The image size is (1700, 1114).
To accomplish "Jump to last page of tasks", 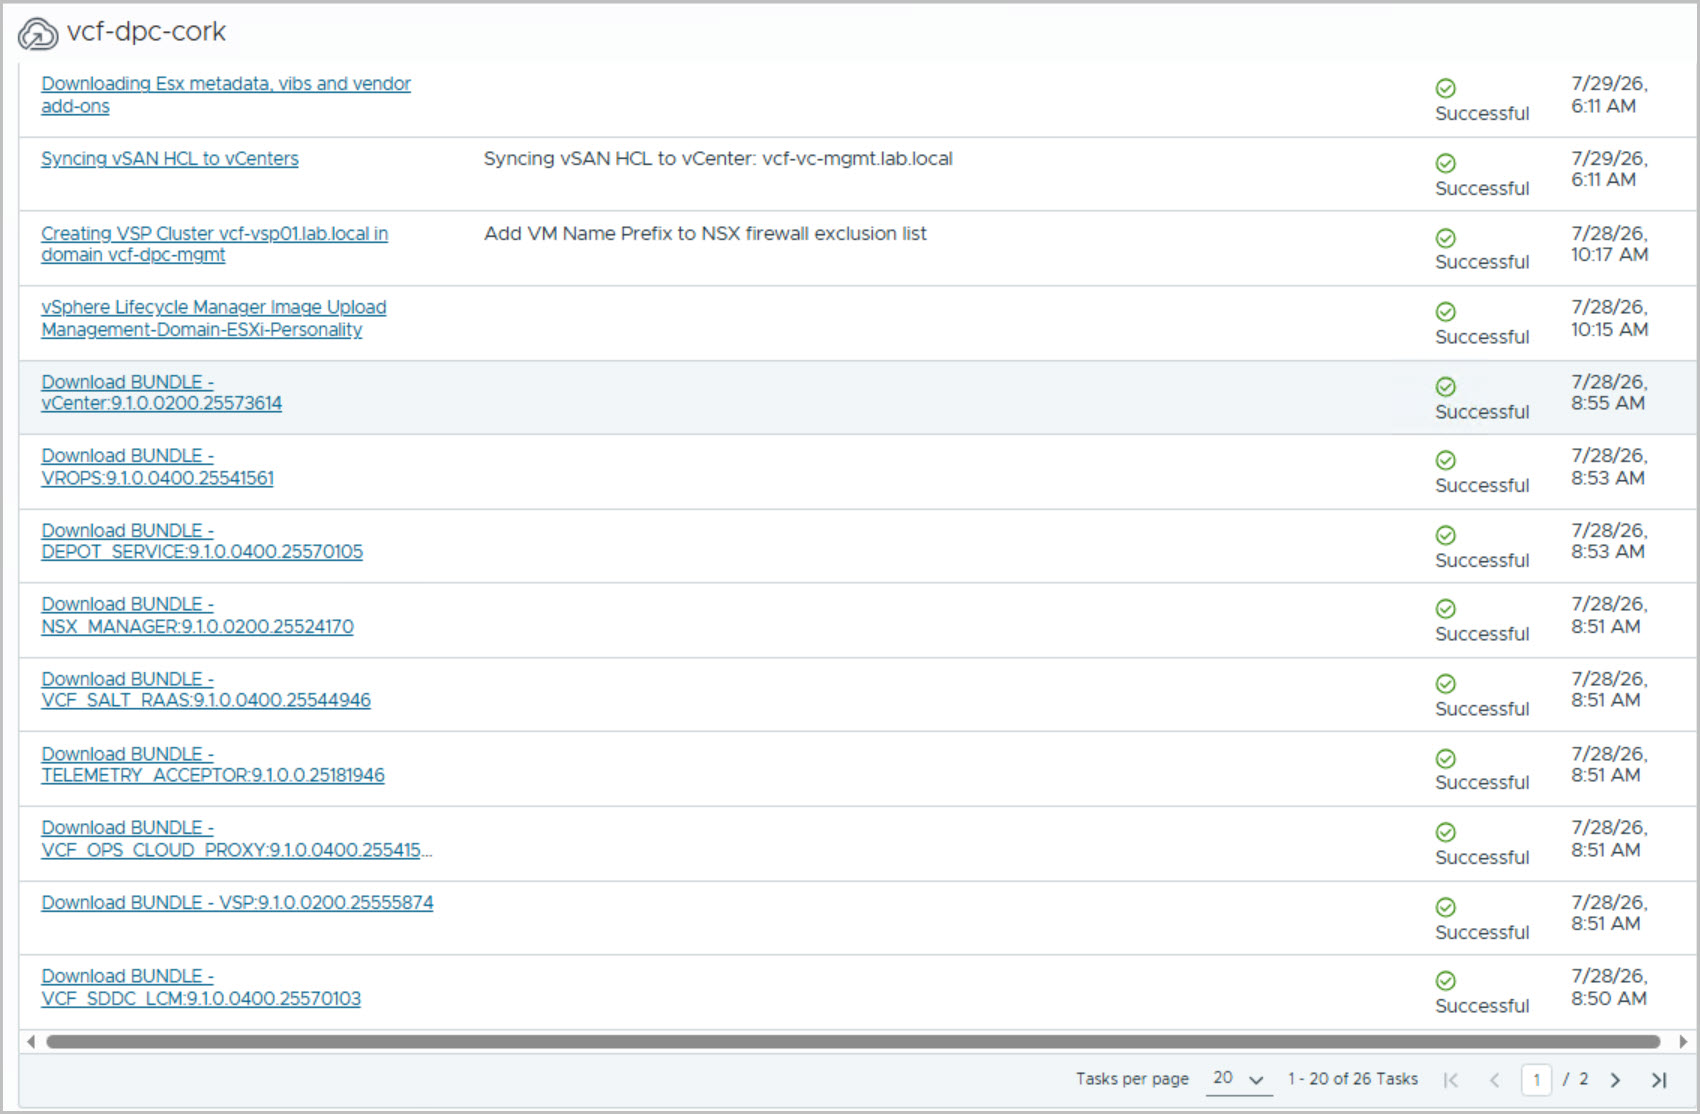I will 1659,1080.
